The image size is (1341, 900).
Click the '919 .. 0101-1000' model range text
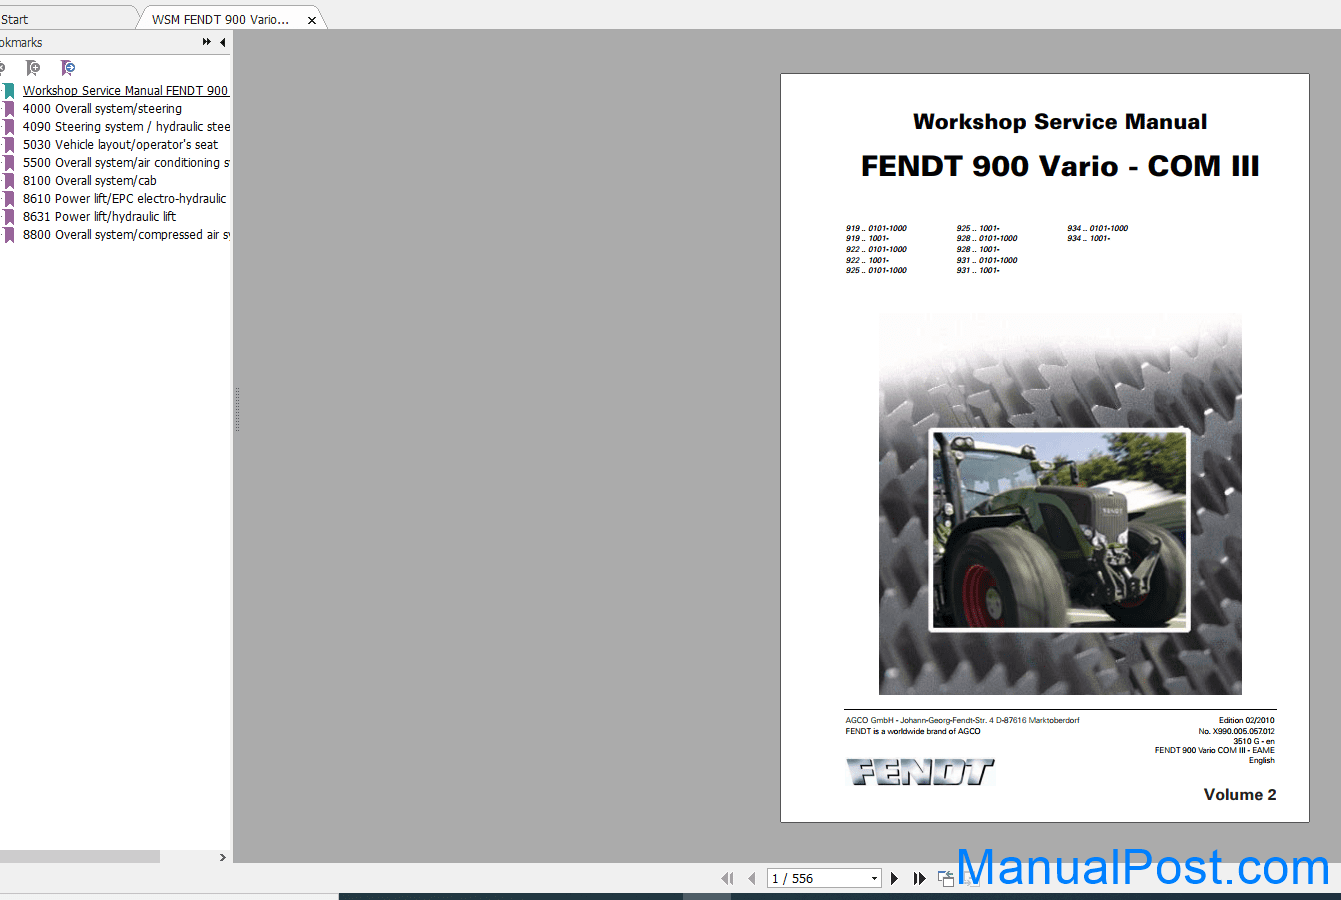[x=876, y=228]
